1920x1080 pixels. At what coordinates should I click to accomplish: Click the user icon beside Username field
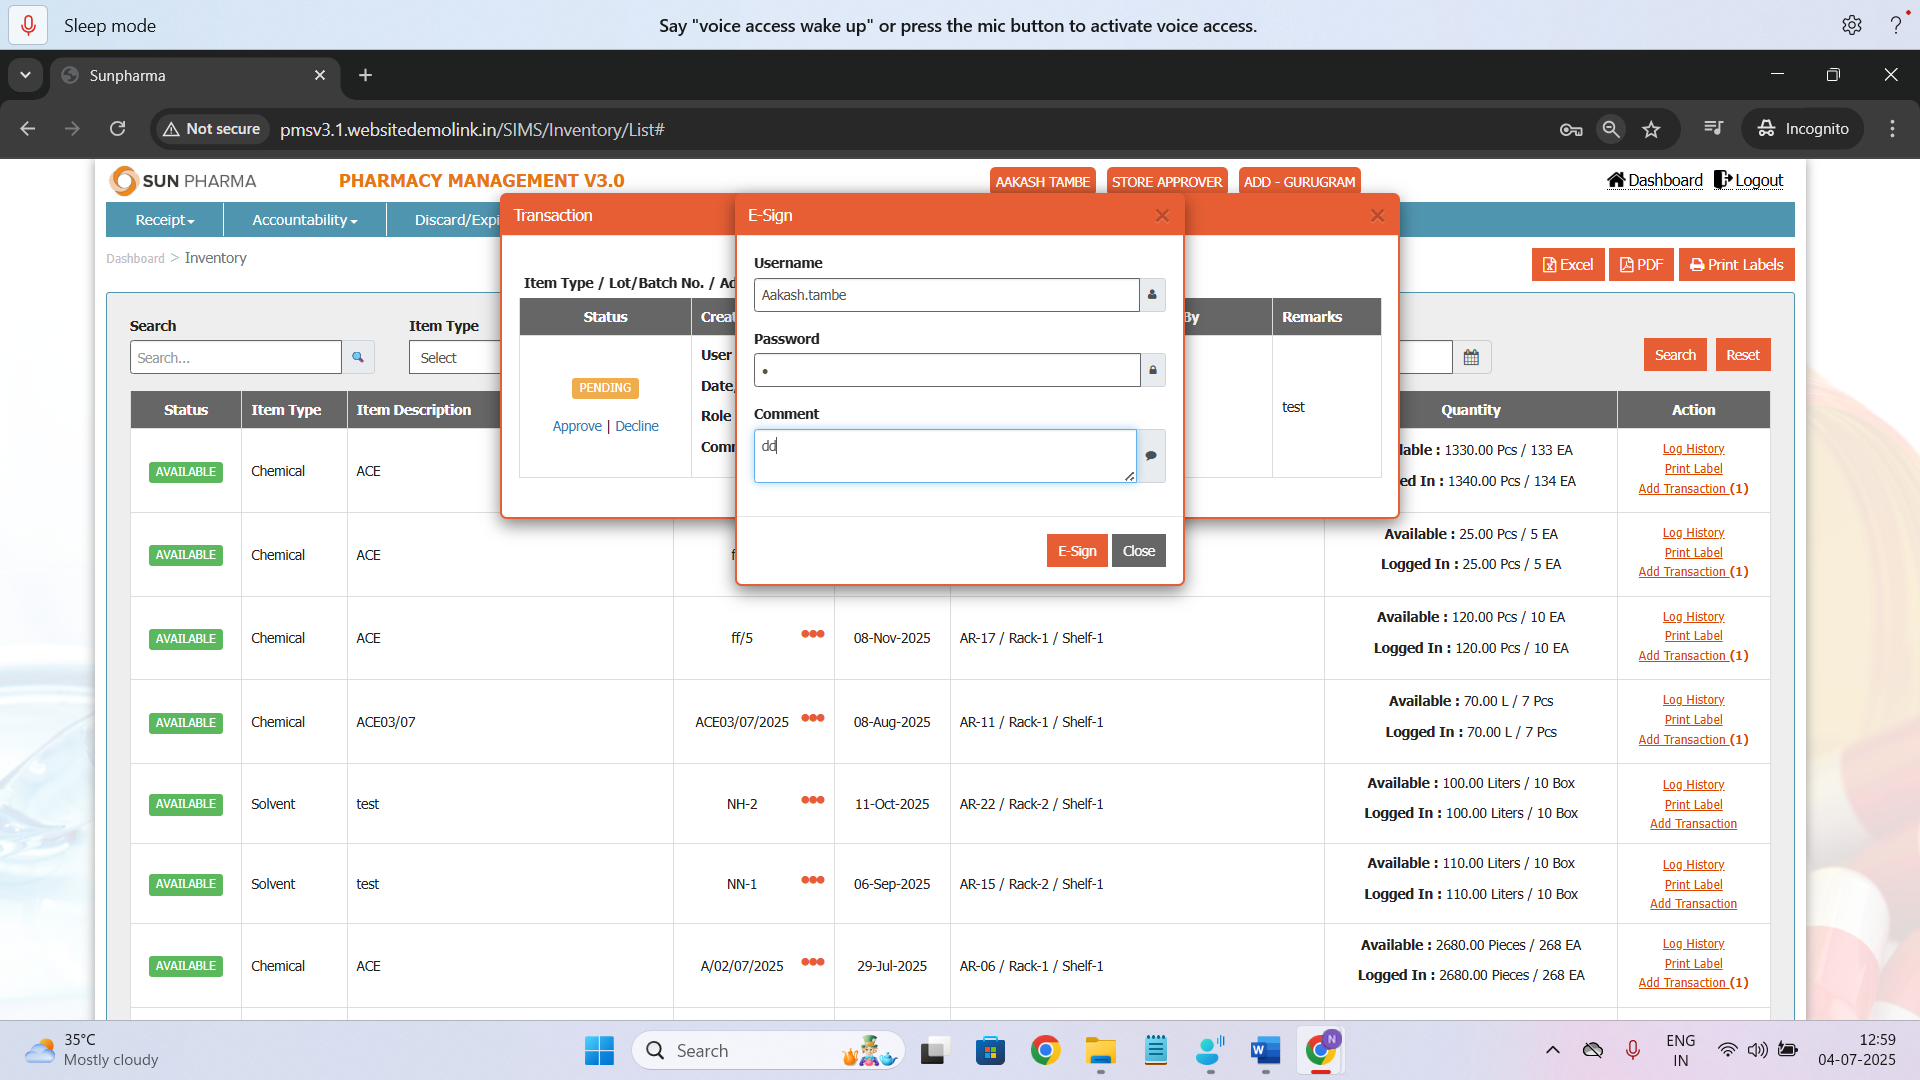coord(1152,295)
